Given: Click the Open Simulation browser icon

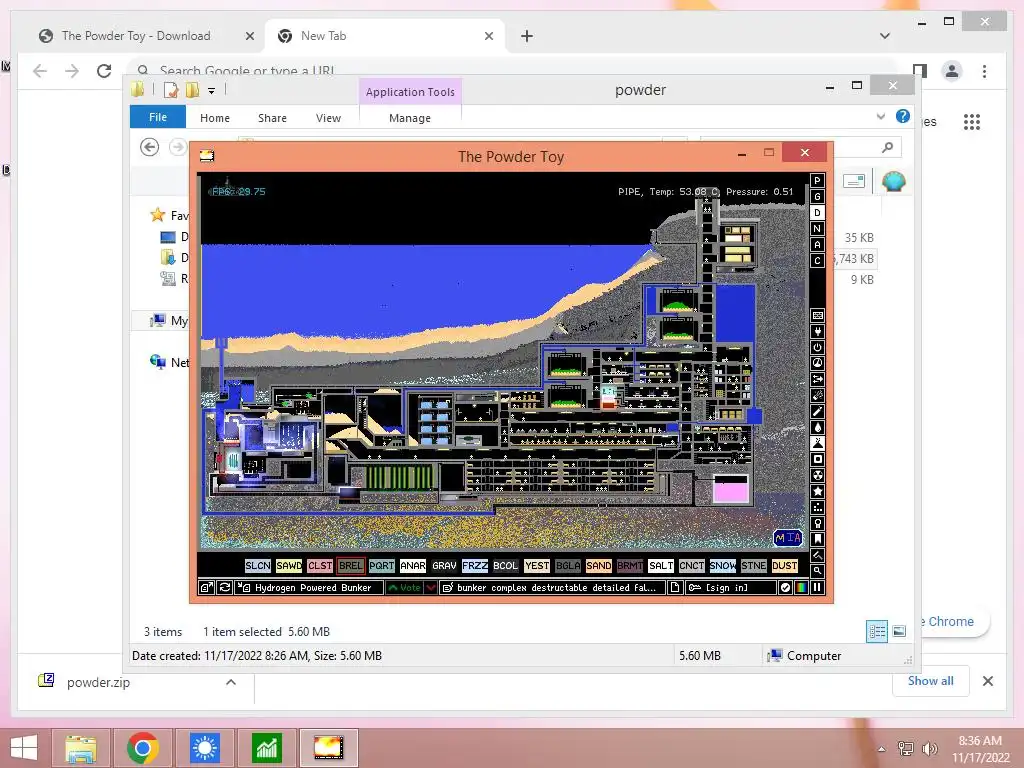Looking at the screenshot, I should click(x=206, y=587).
